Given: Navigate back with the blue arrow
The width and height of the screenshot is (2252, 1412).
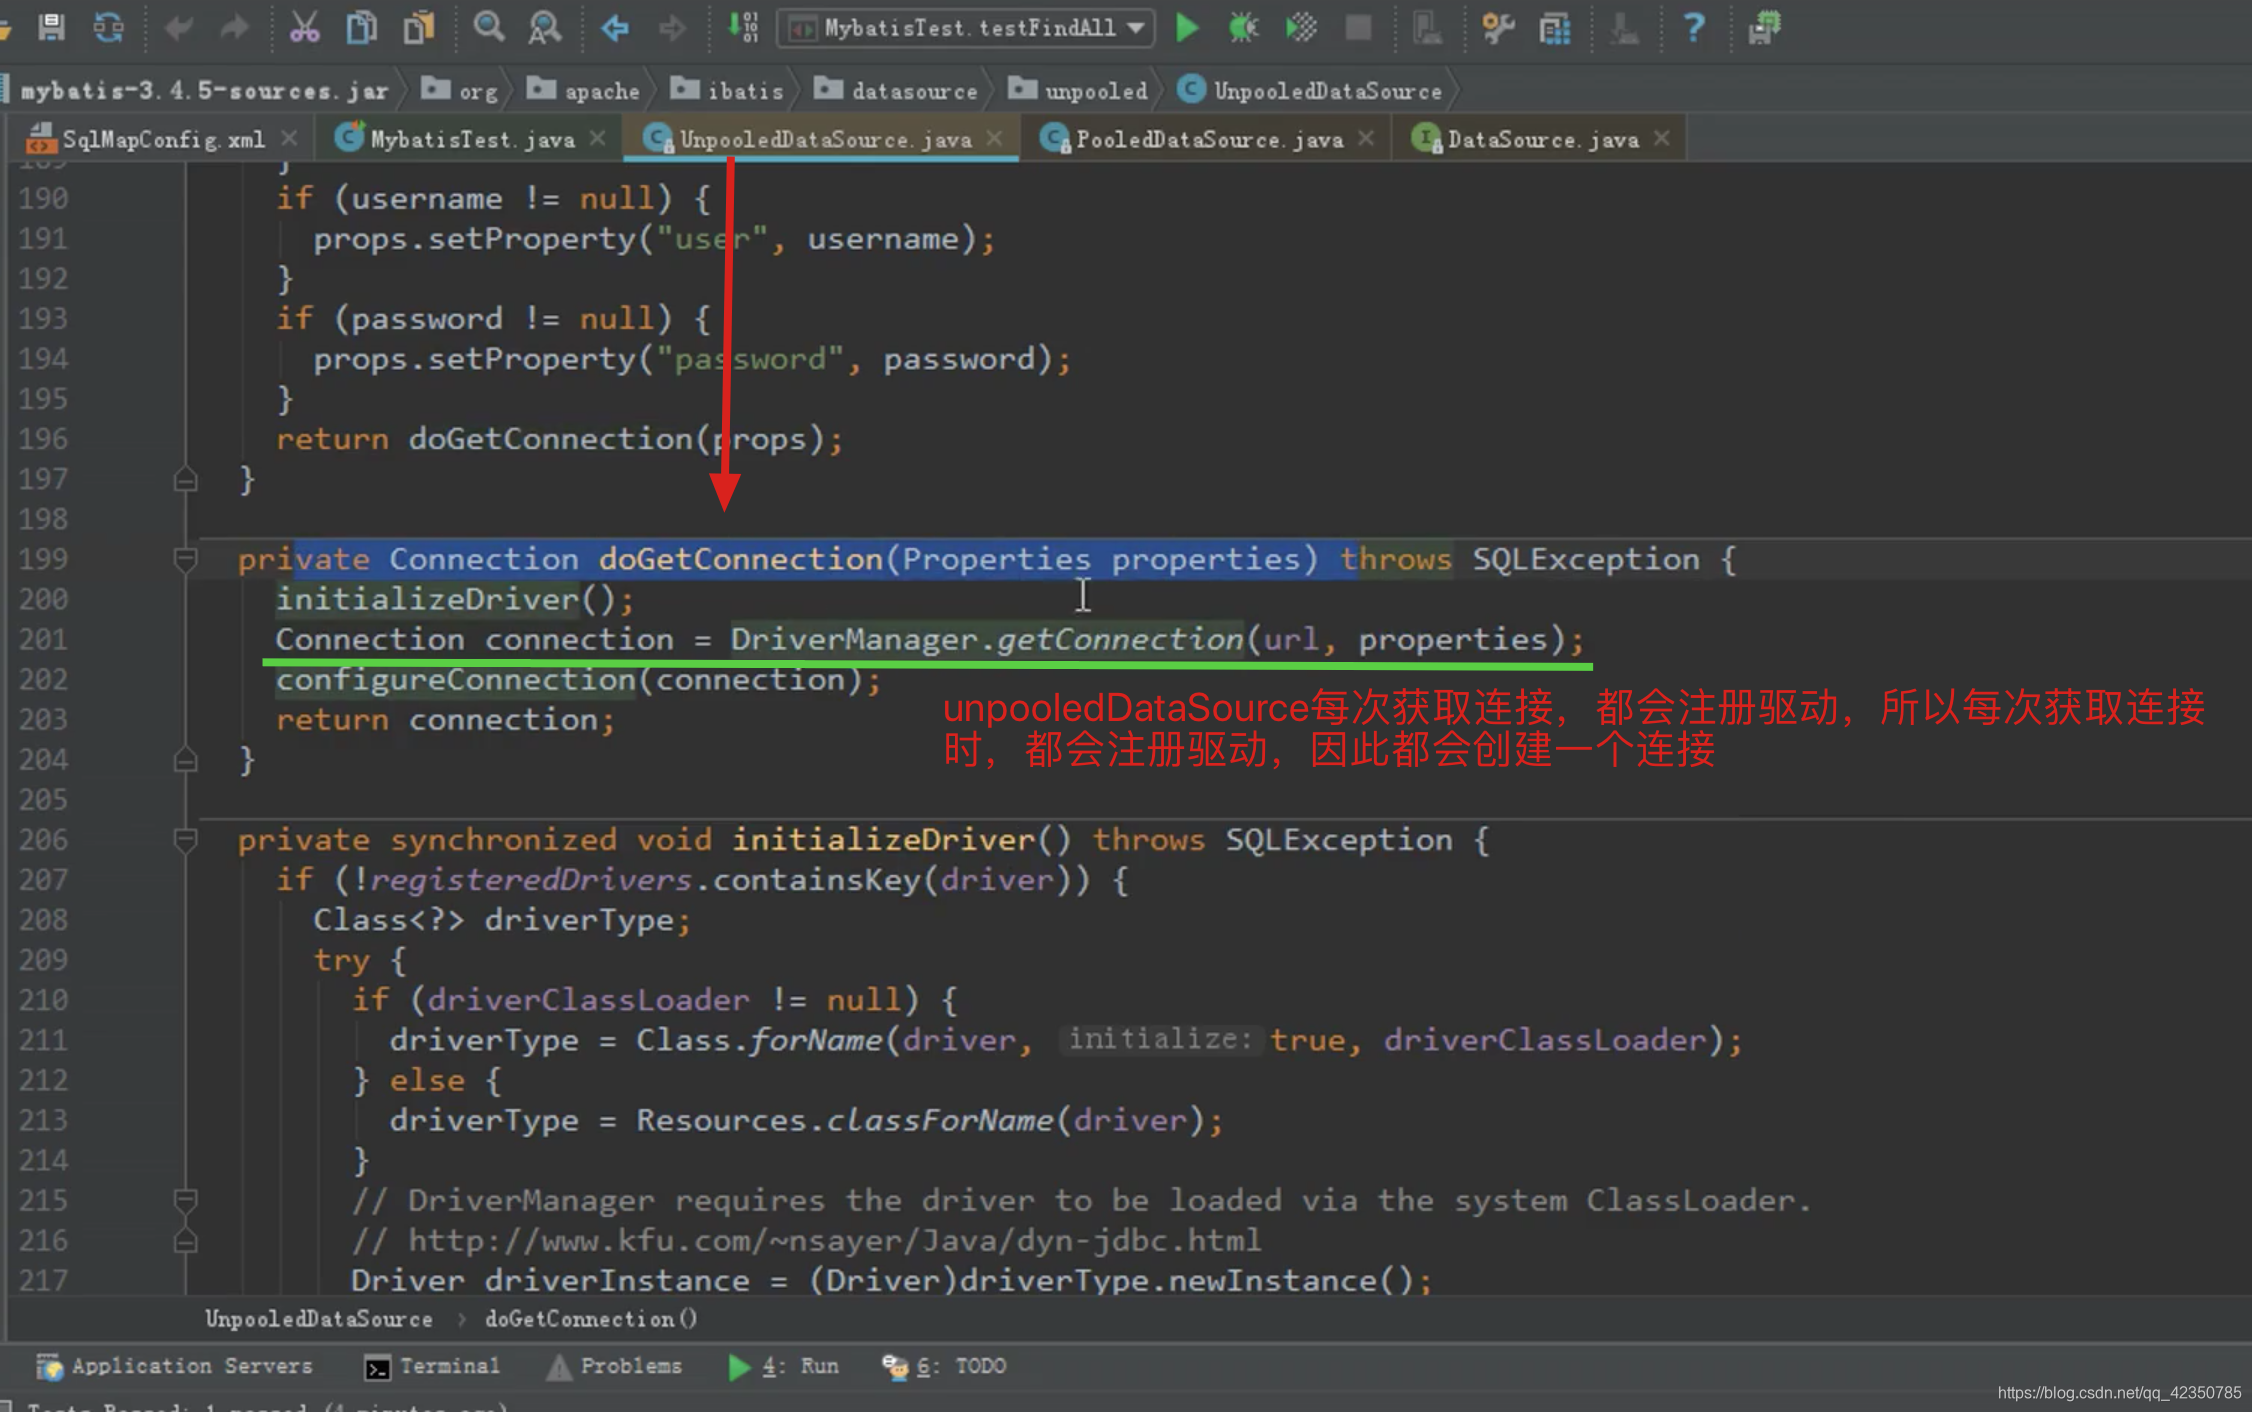Looking at the screenshot, I should (x=614, y=27).
